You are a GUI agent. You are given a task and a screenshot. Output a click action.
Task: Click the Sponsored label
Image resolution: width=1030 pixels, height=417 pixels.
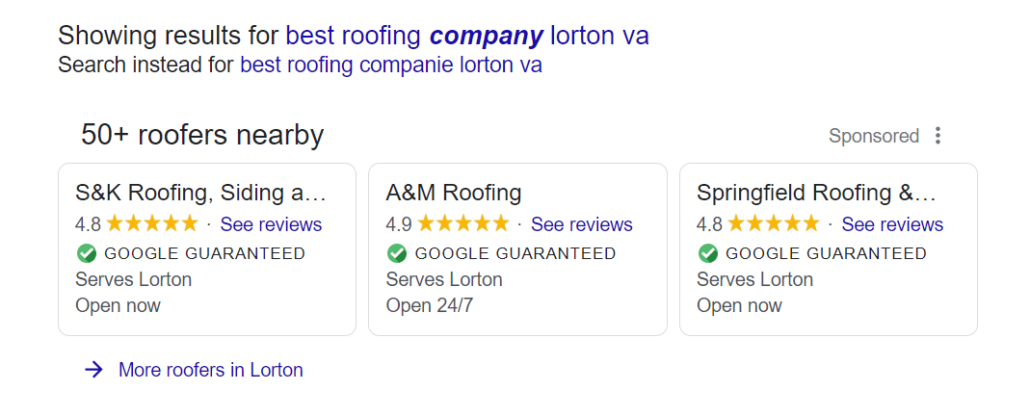(874, 136)
